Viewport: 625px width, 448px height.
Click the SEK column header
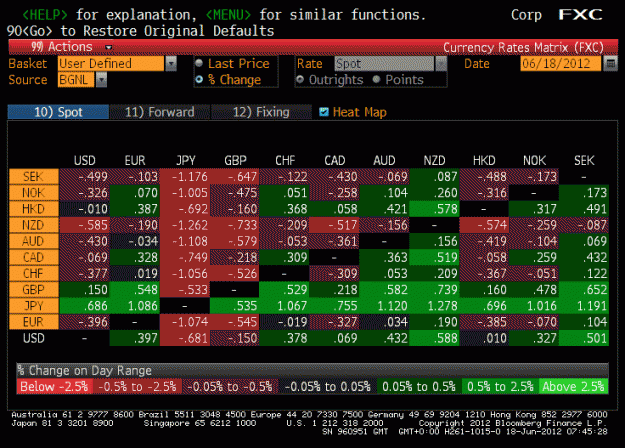(584, 161)
